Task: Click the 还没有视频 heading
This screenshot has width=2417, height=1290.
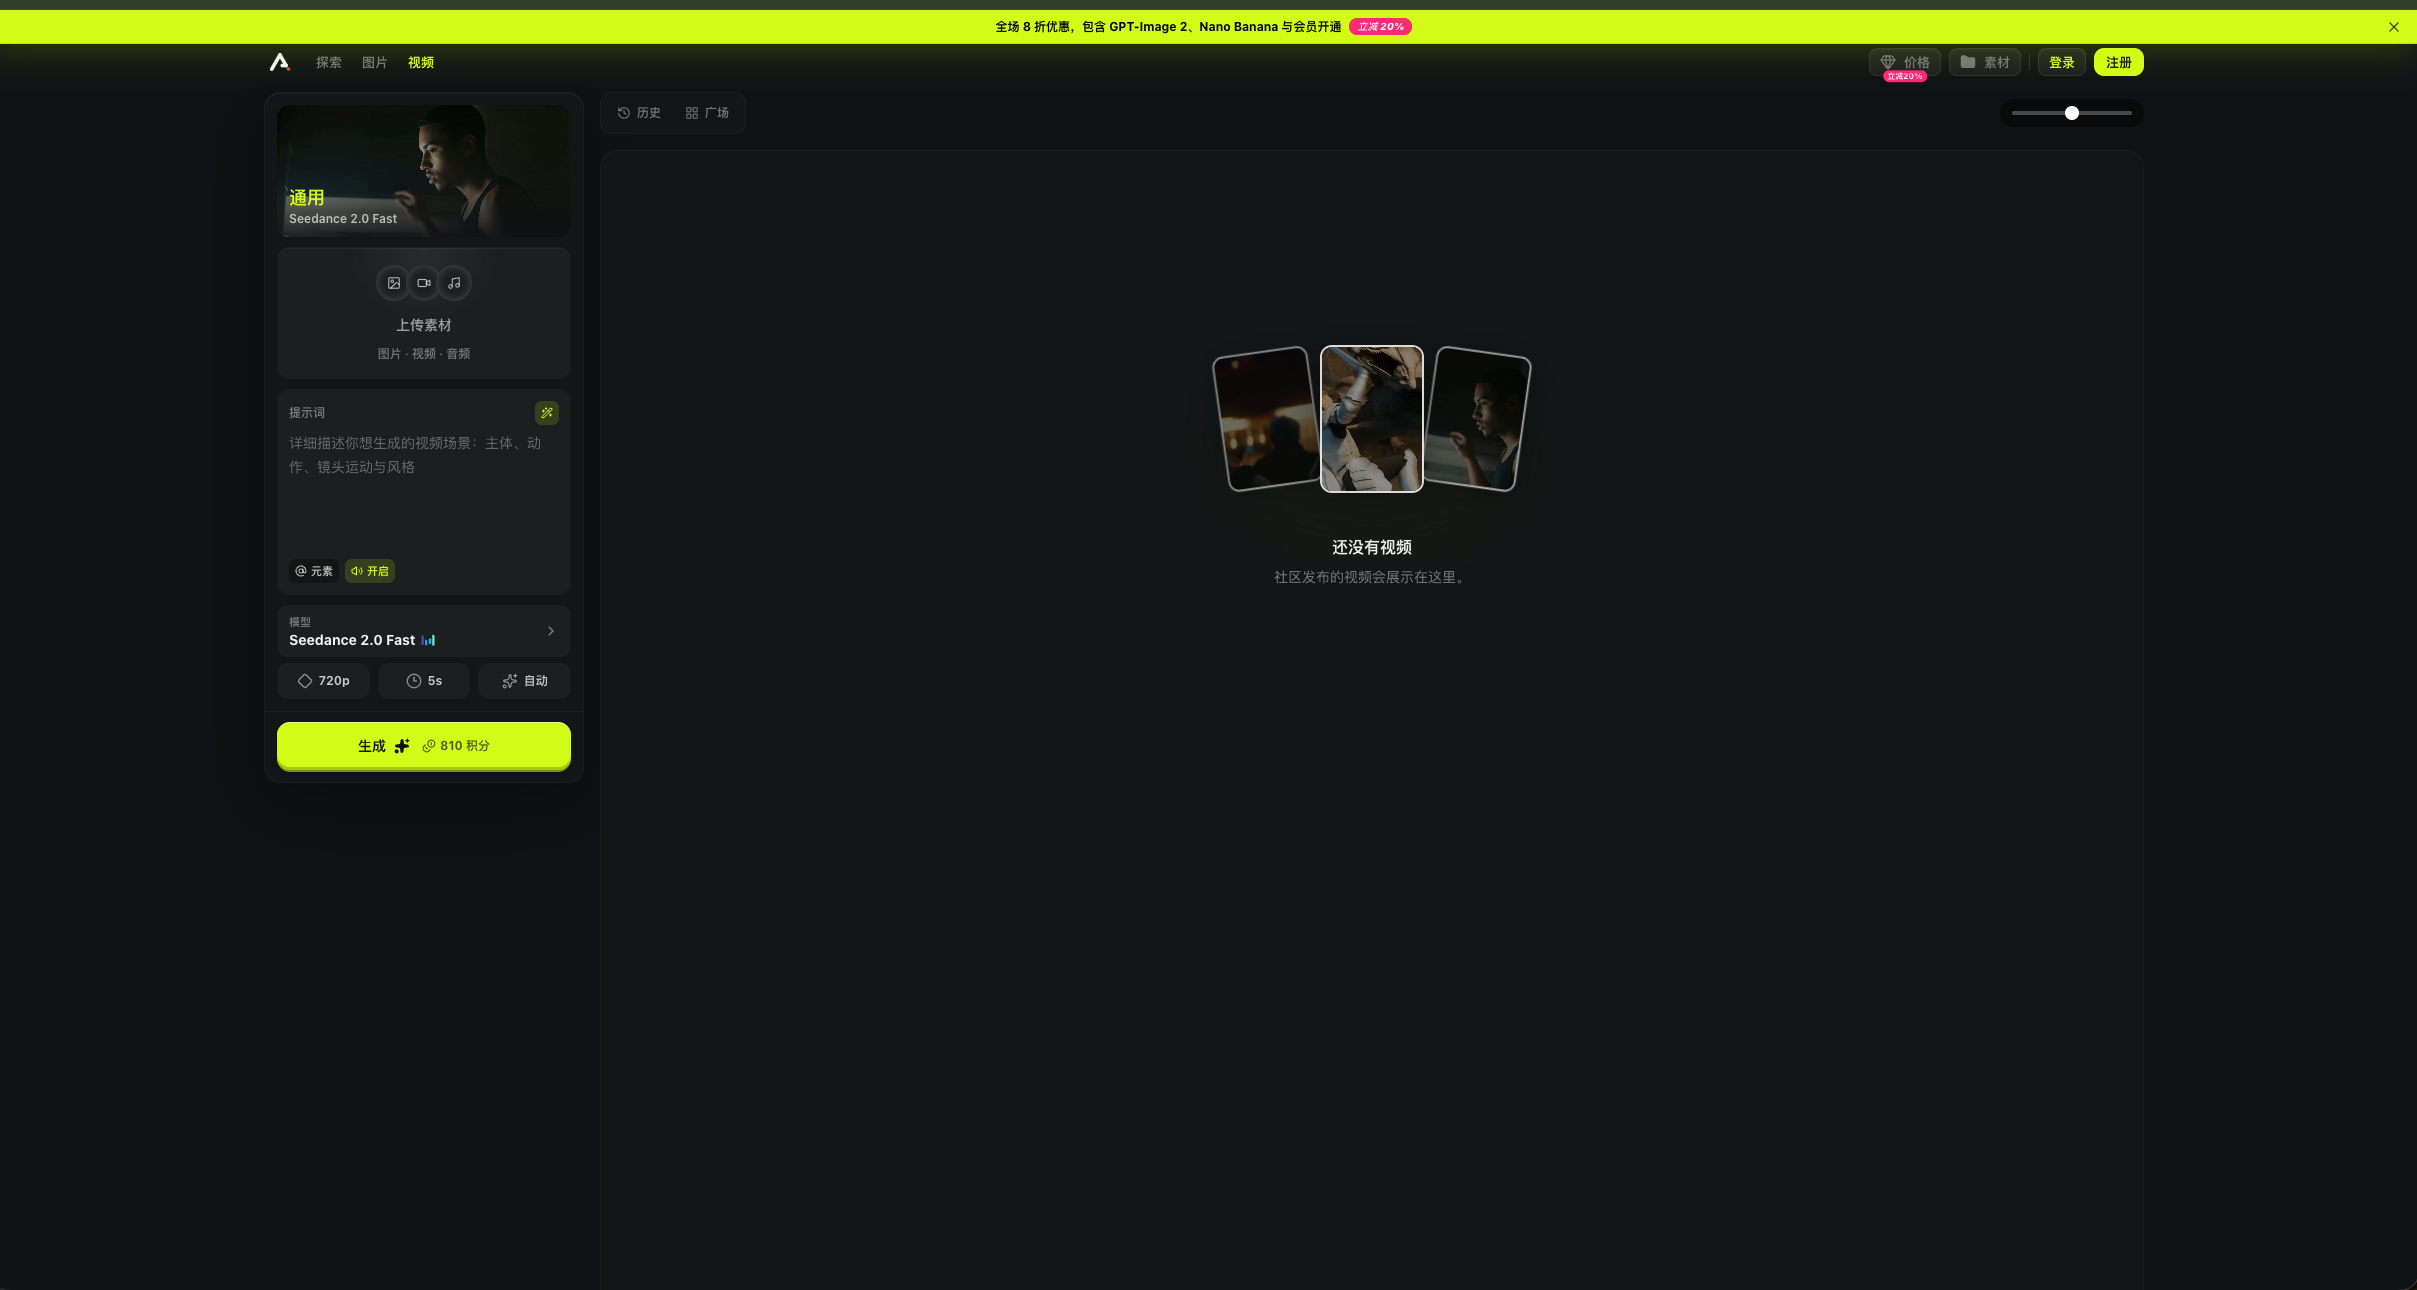Action: (1372, 547)
